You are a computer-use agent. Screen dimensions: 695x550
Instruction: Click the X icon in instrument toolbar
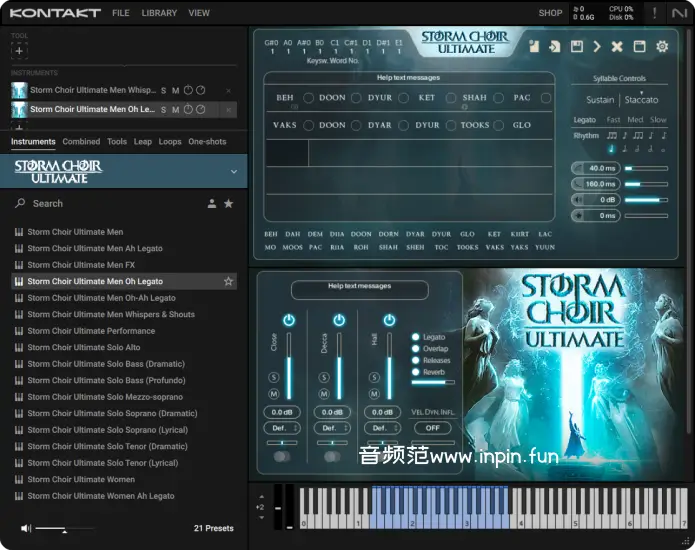tap(617, 47)
